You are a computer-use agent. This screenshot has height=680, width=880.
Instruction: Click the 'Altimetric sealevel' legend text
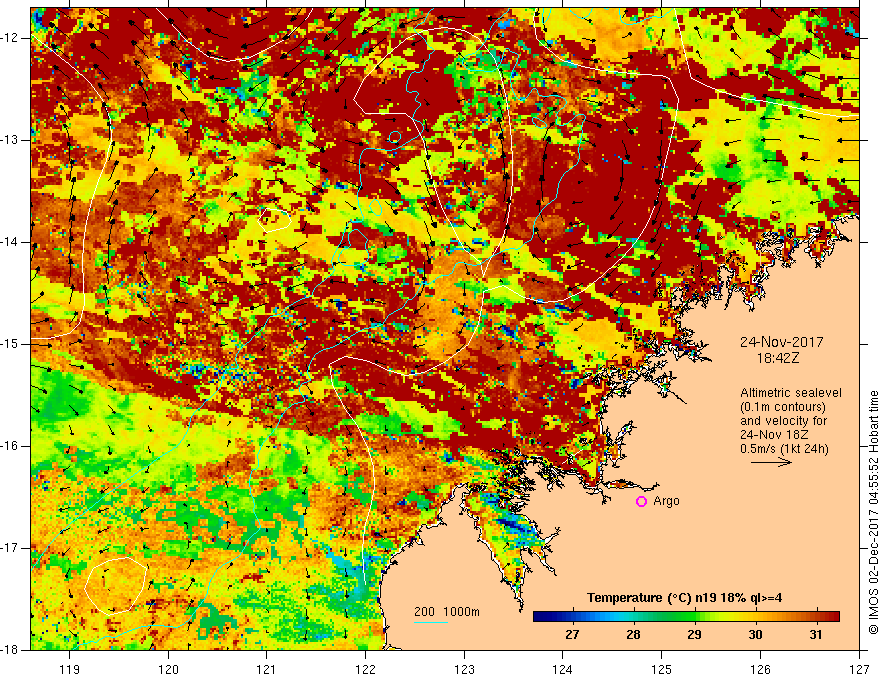tap(791, 393)
